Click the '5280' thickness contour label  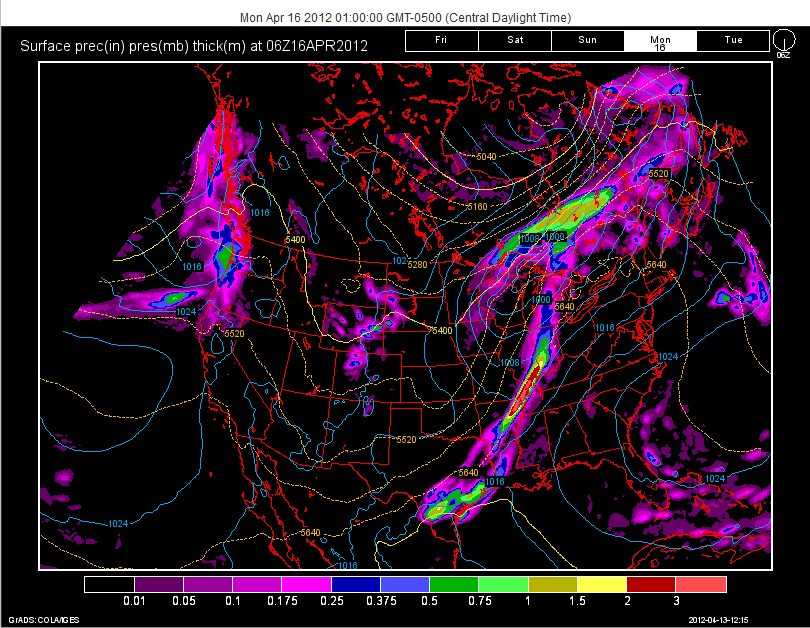pyautogui.click(x=417, y=264)
